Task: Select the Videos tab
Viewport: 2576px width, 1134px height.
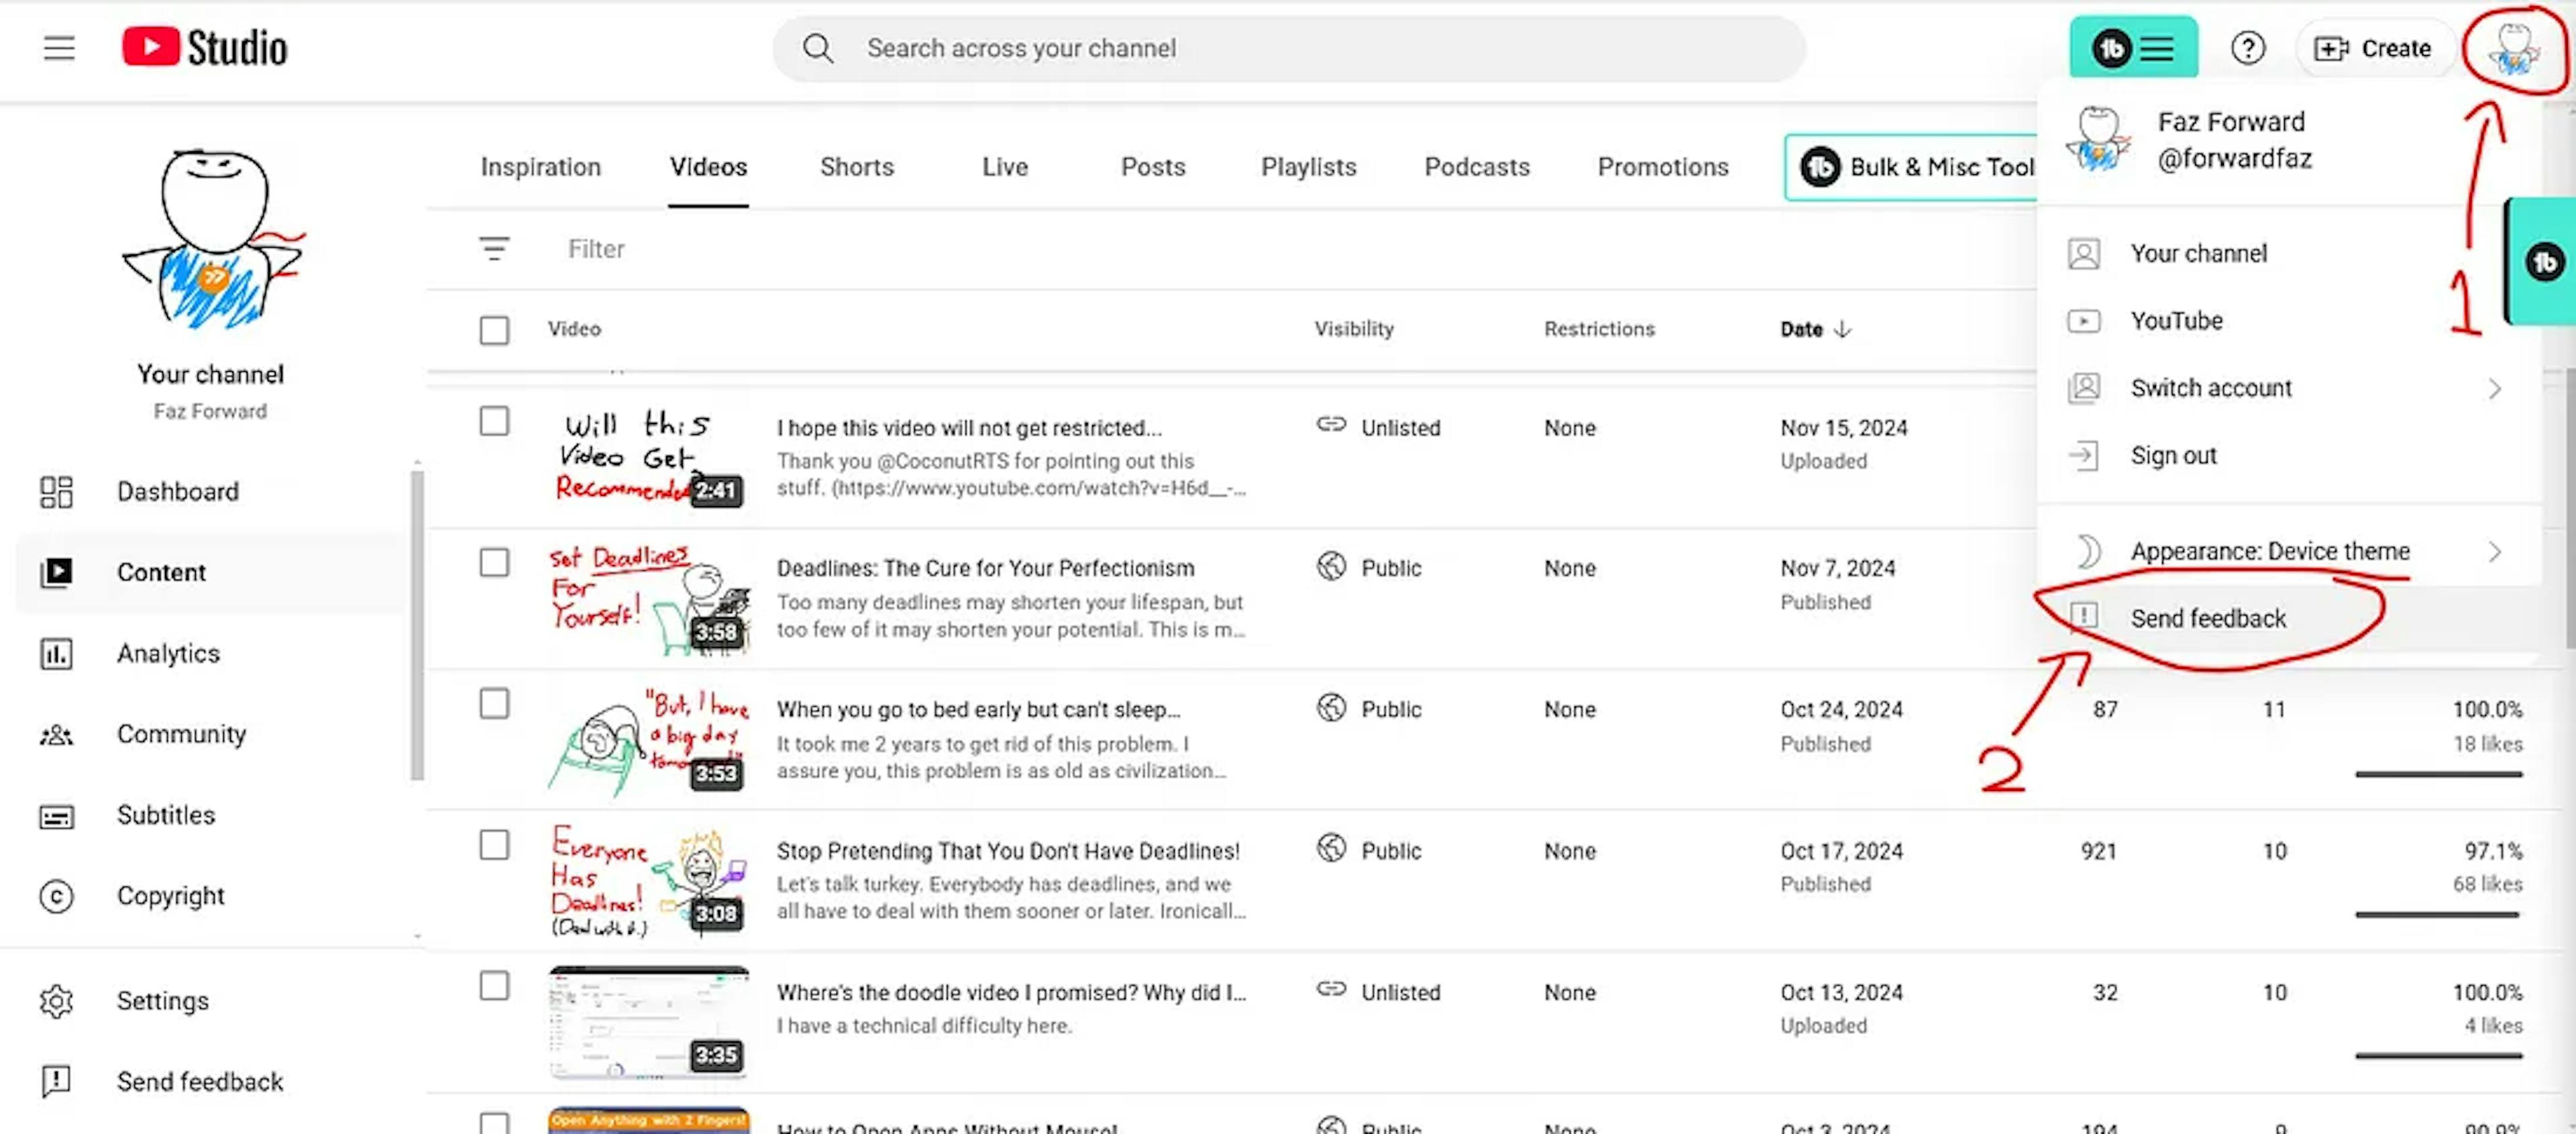Action: [708, 167]
